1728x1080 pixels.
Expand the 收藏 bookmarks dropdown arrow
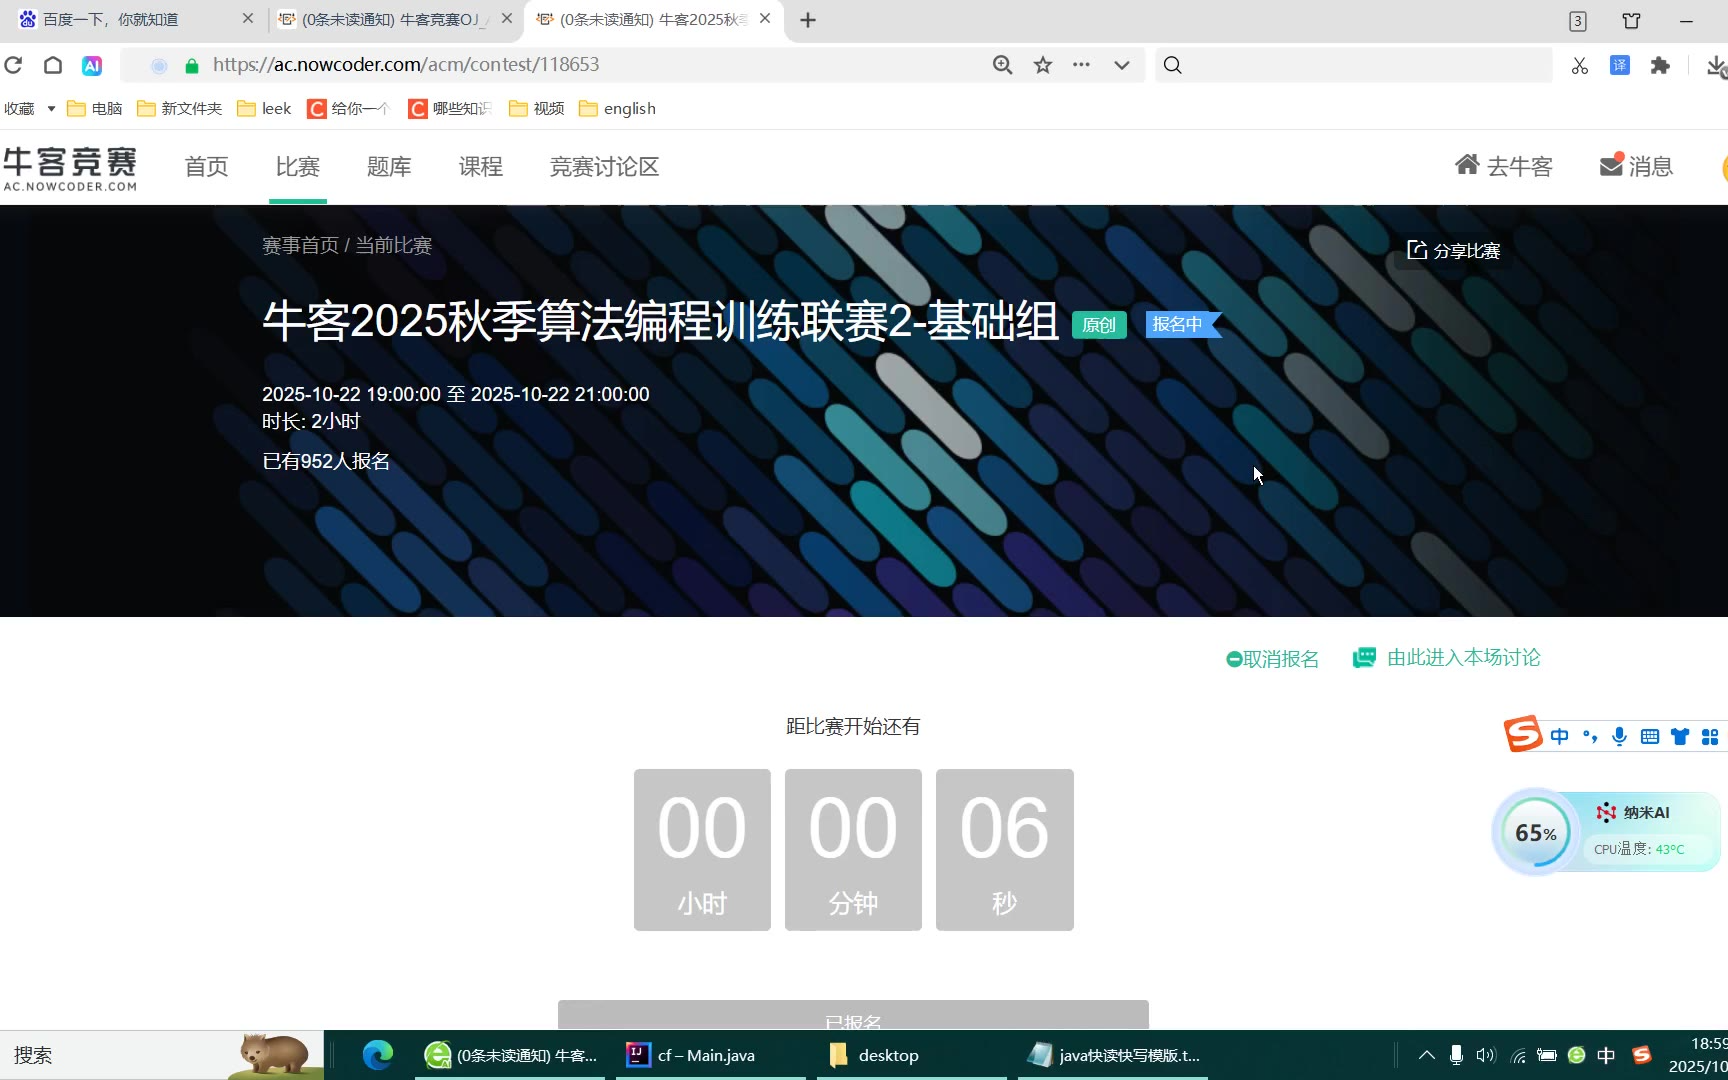[x=51, y=108]
